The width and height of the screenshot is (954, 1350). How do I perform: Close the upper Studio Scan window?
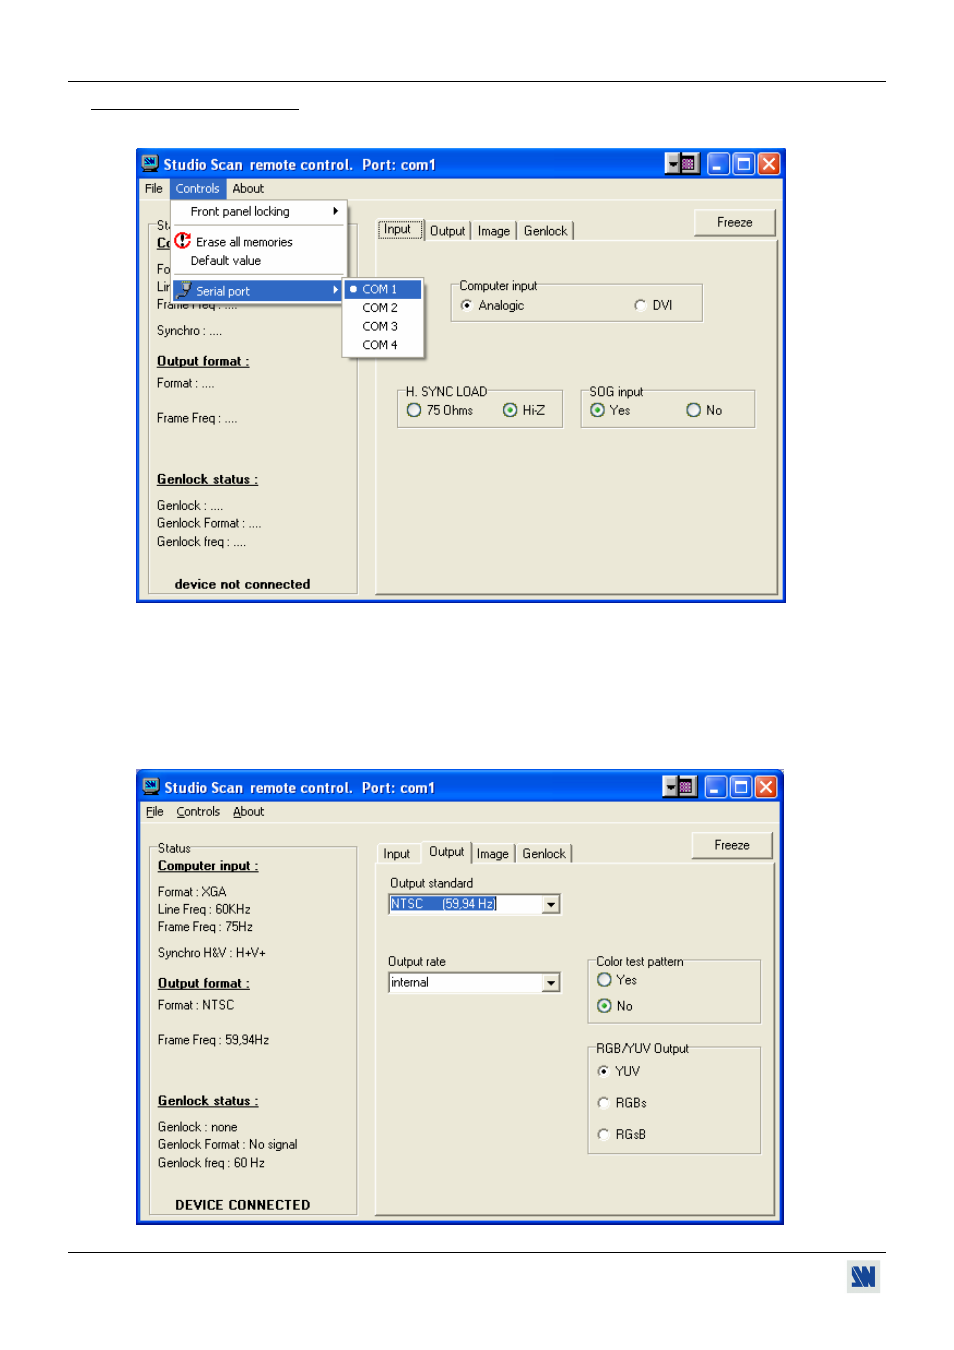(769, 164)
